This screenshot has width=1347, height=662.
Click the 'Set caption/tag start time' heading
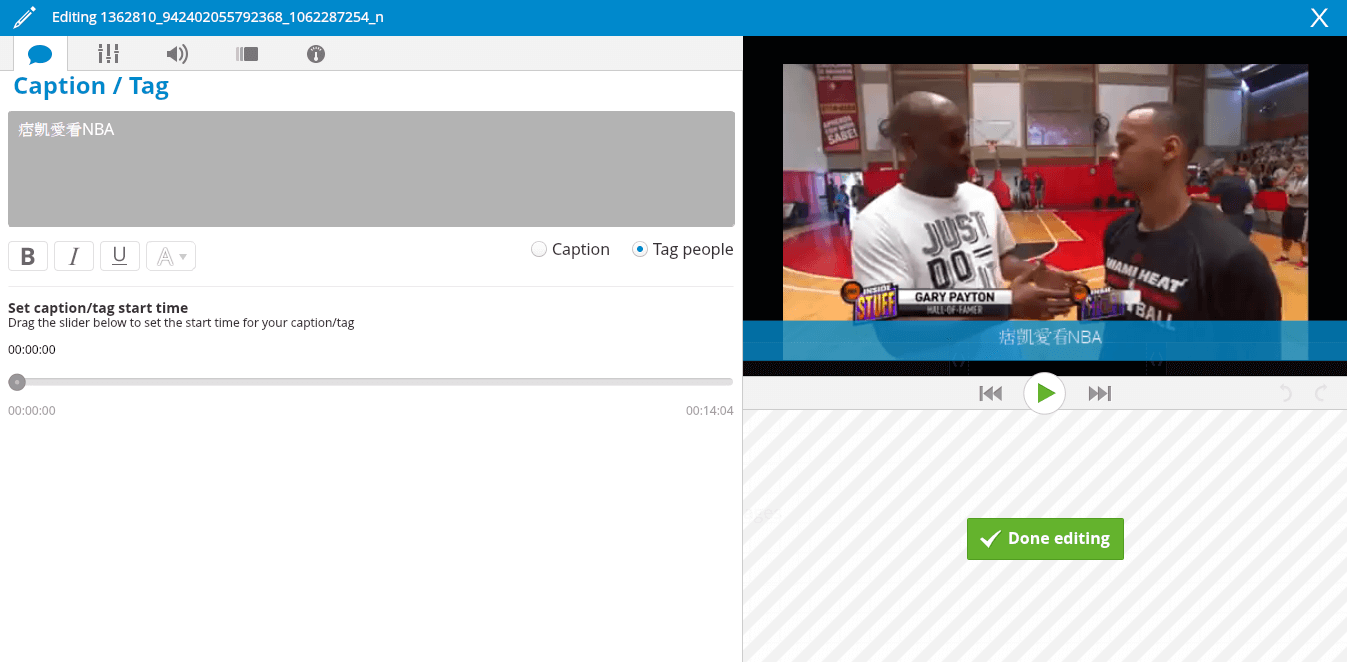pos(98,308)
